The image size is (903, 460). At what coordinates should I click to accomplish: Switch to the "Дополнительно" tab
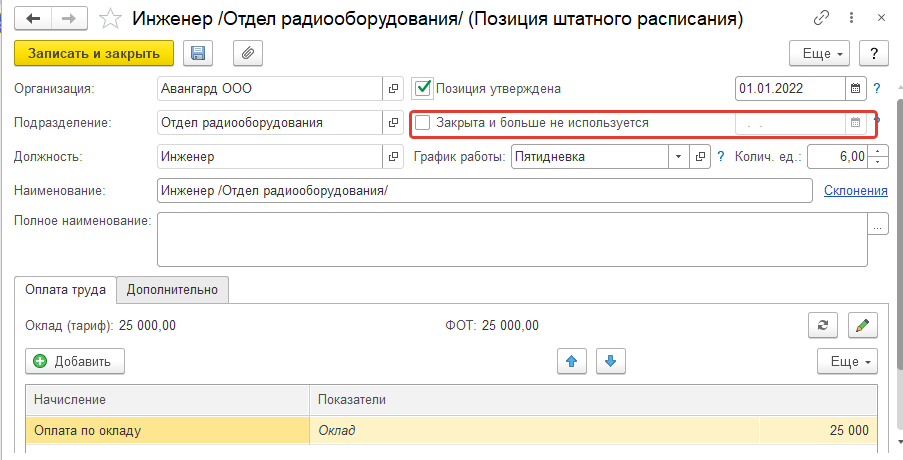coord(173,289)
